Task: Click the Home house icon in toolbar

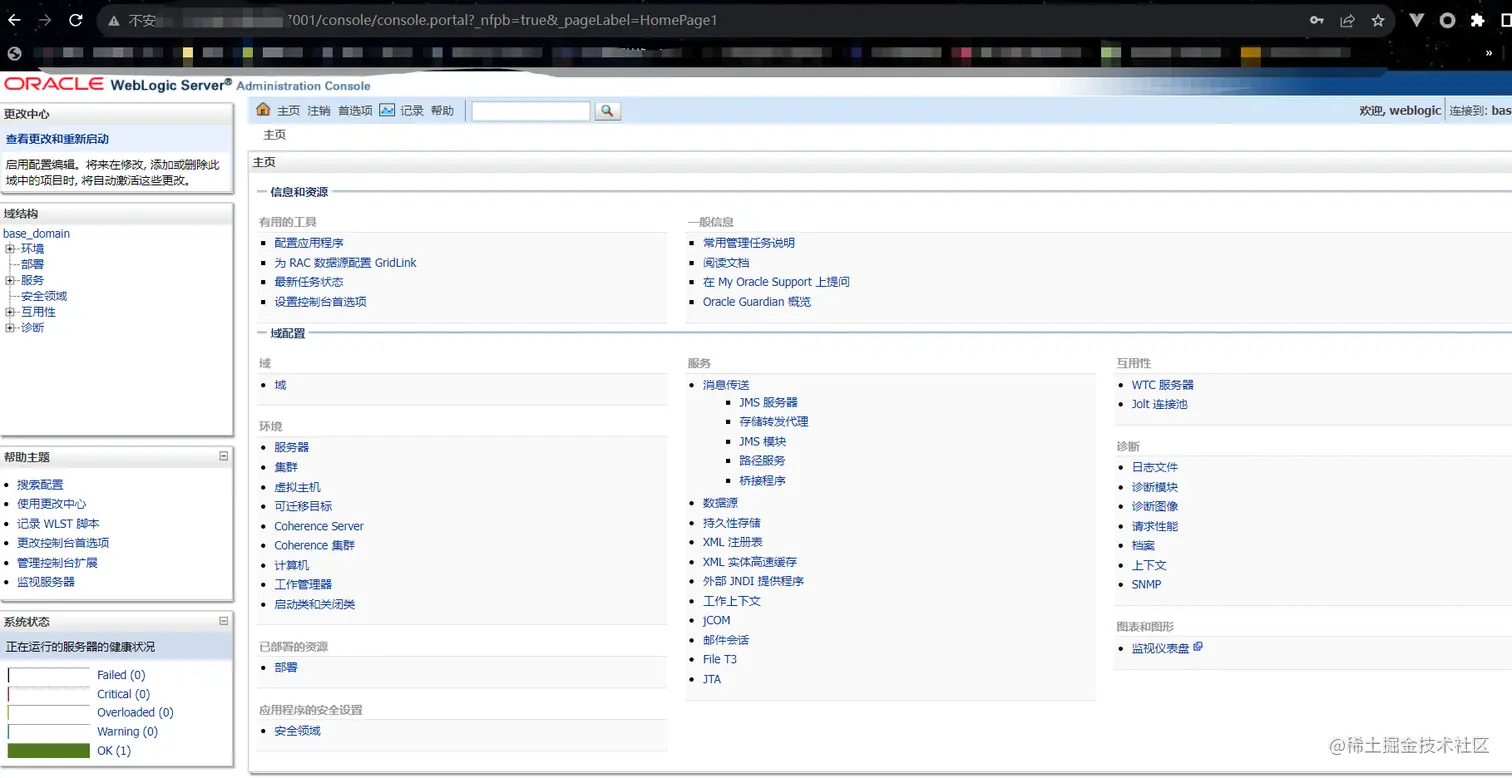Action: [264, 110]
